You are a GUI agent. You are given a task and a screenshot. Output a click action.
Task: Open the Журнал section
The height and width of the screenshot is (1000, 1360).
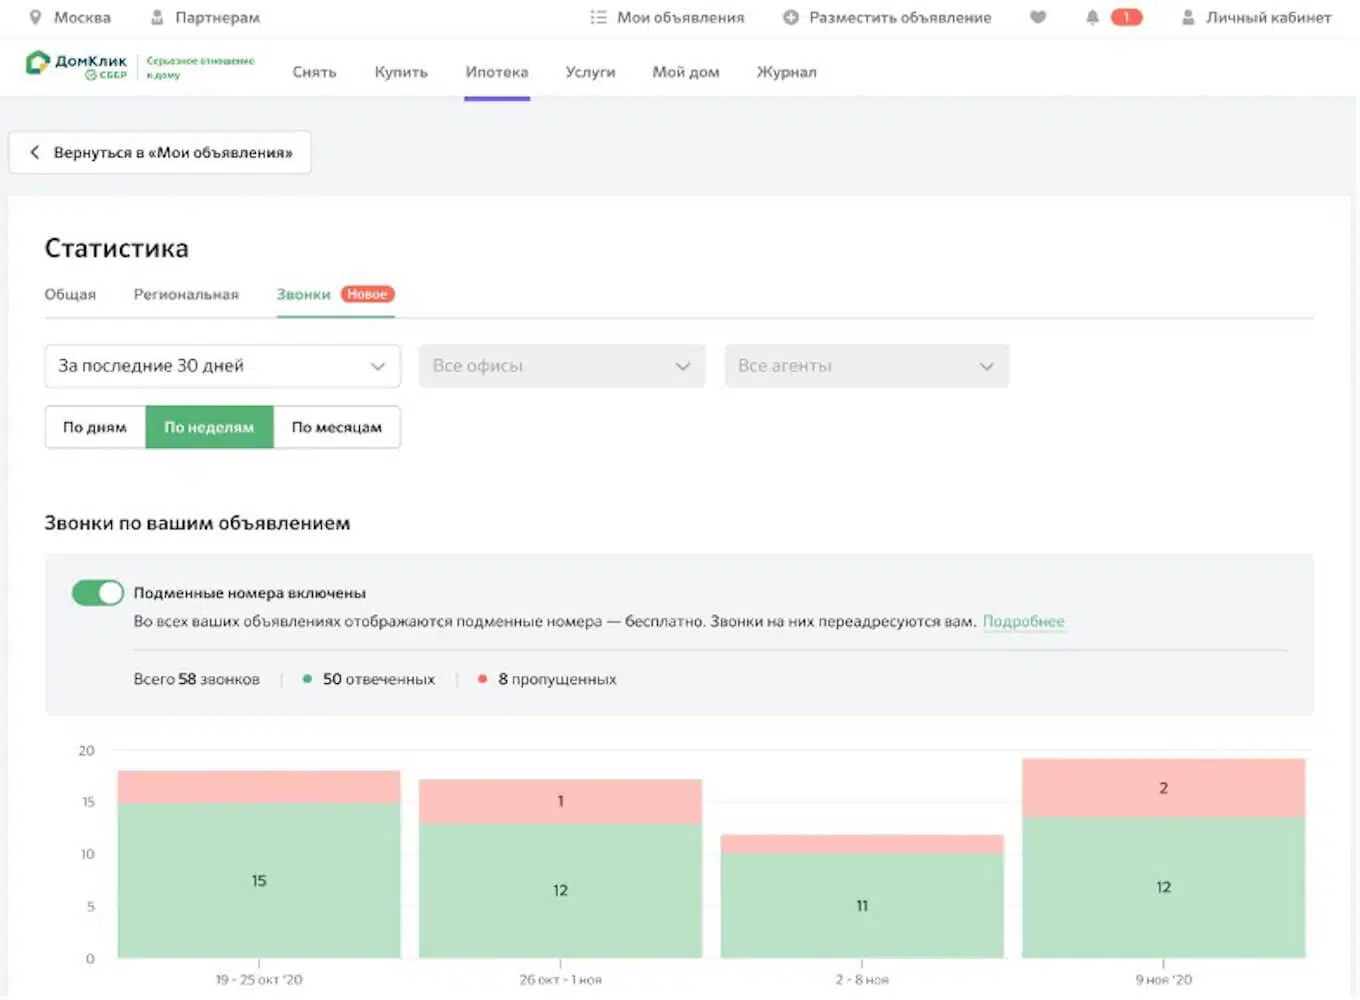click(787, 72)
